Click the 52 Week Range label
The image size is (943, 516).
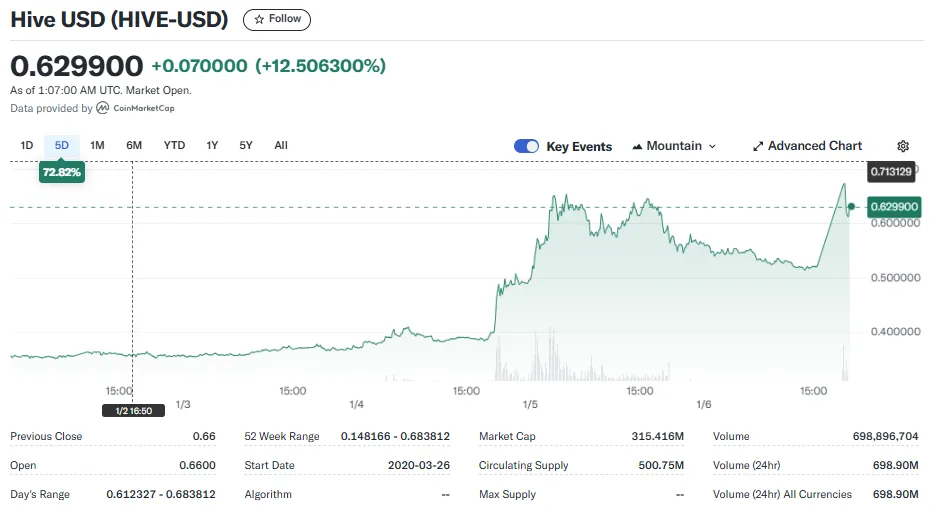[281, 437]
